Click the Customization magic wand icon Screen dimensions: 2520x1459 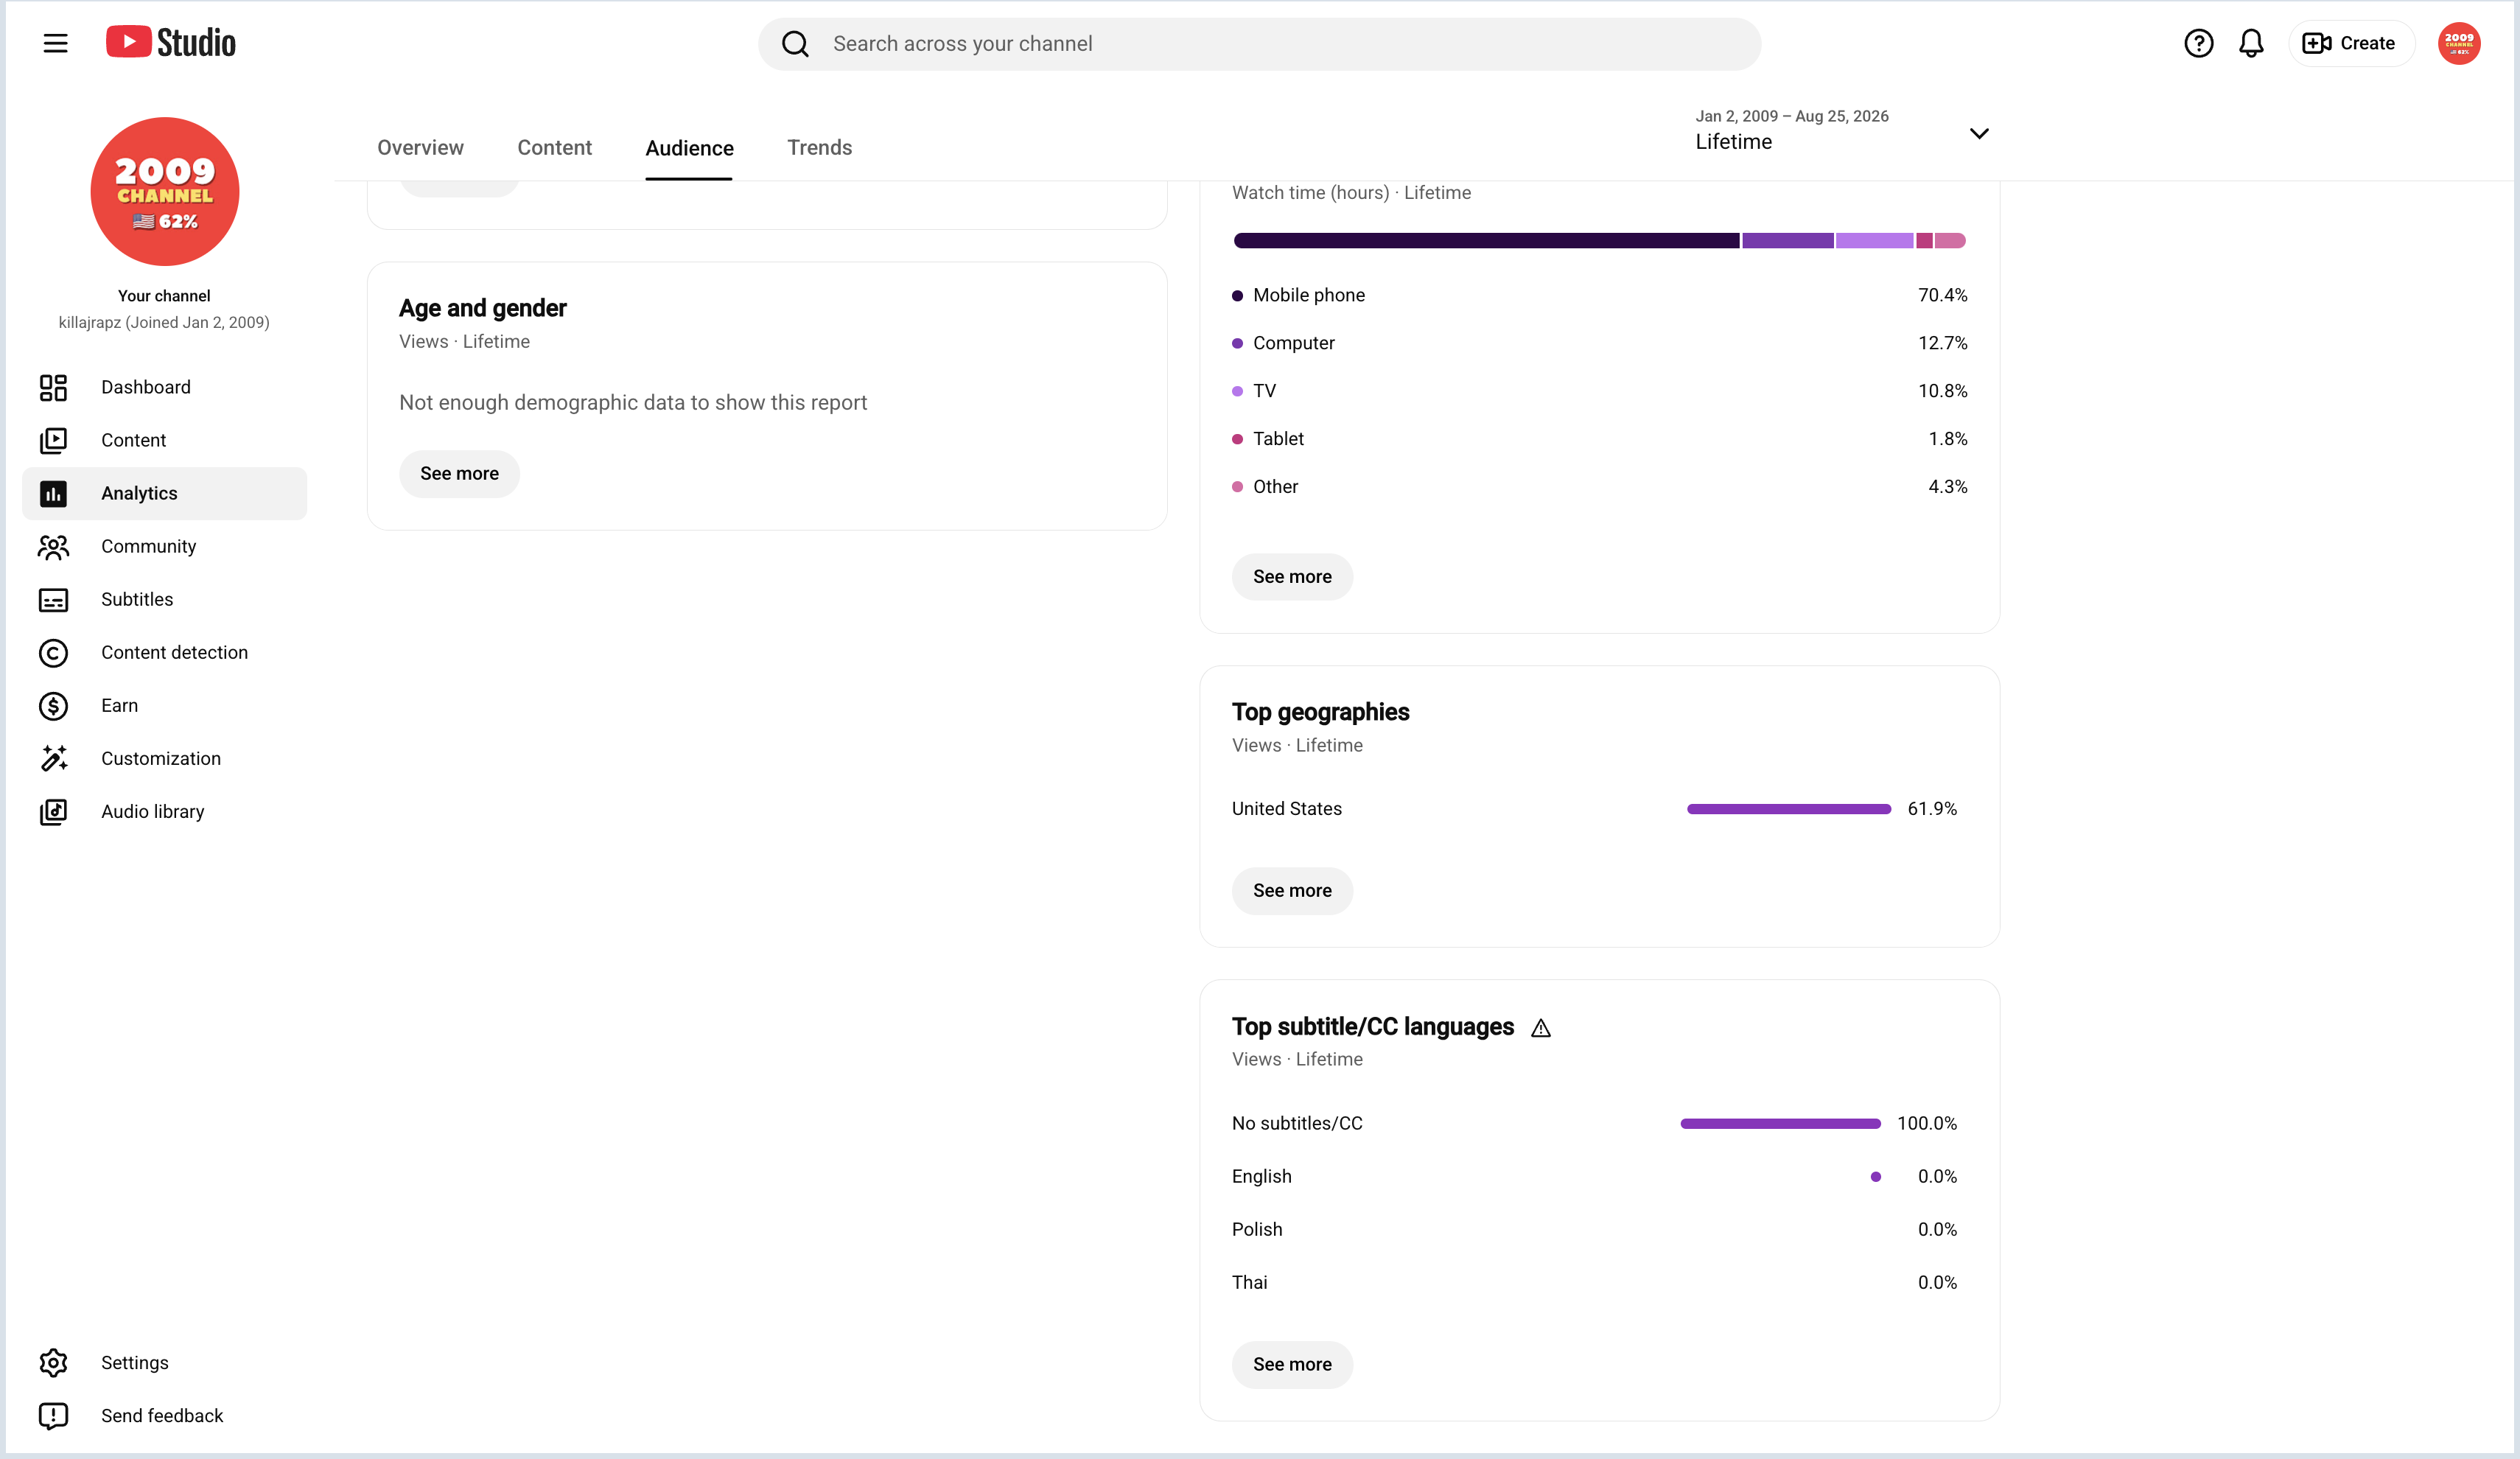[x=53, y=758]
